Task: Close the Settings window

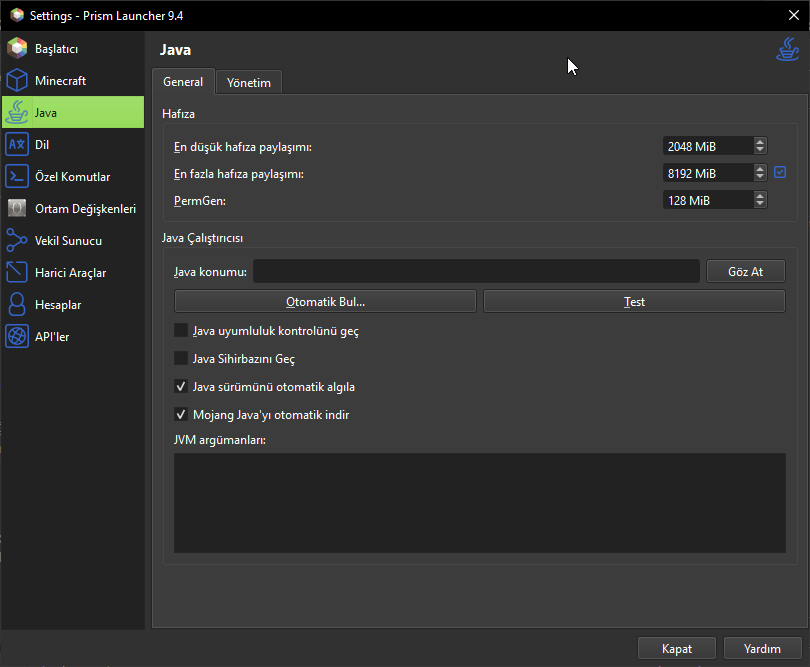Action: pos(794,15)
